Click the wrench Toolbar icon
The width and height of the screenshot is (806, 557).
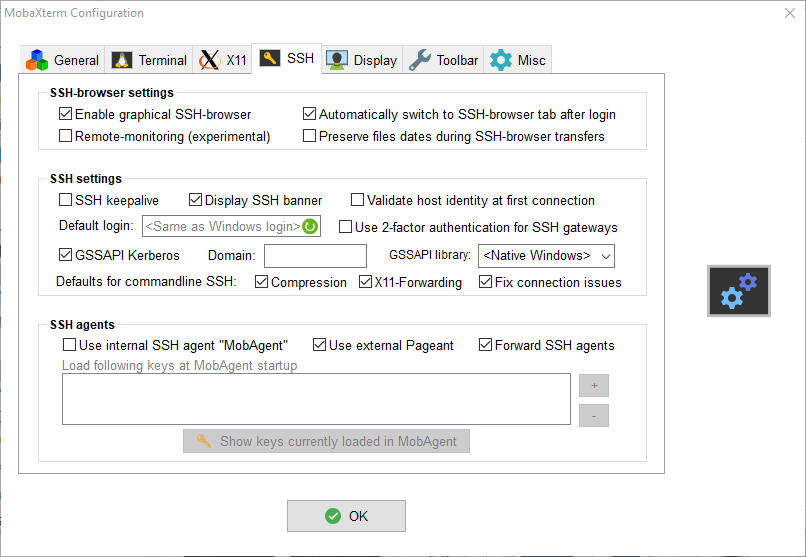pyautogui.click(x=420, y=60)
